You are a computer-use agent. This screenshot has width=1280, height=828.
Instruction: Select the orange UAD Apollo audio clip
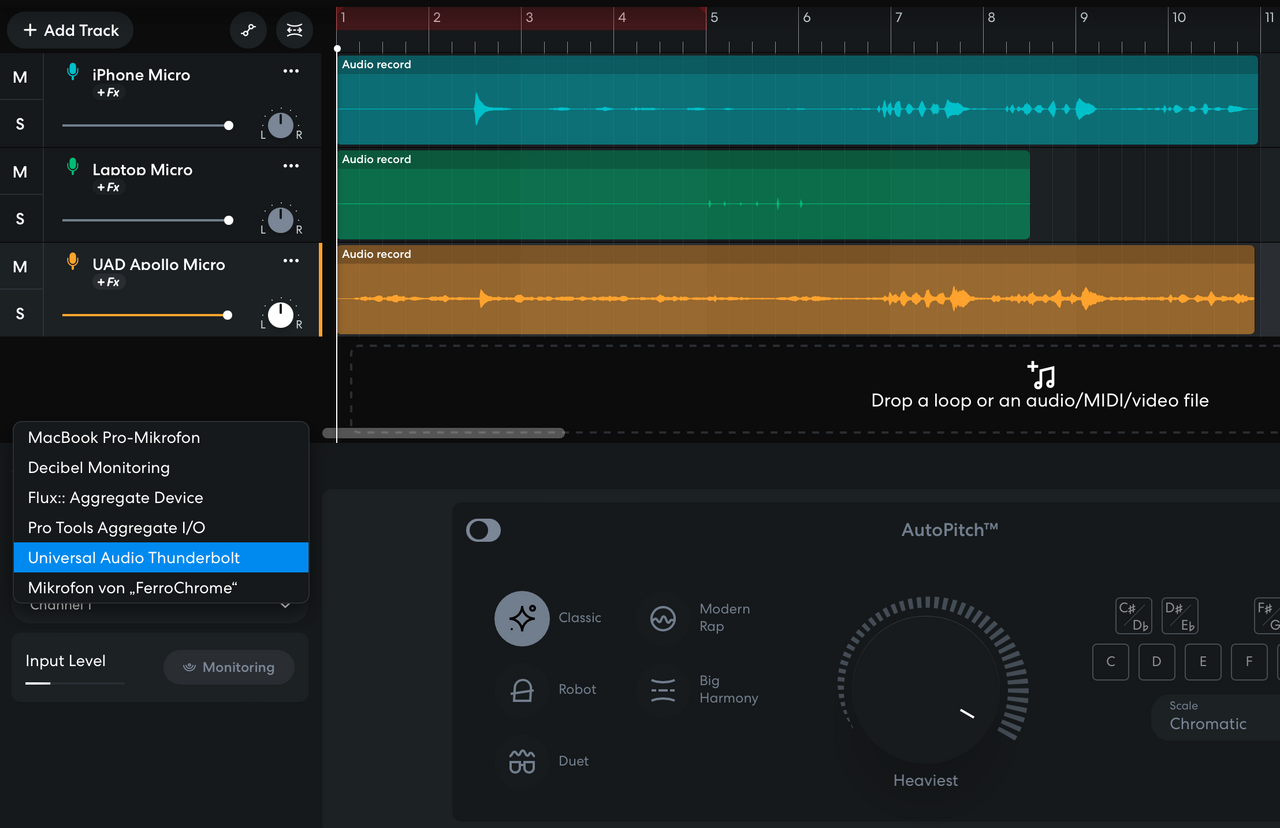coord(796,290)
